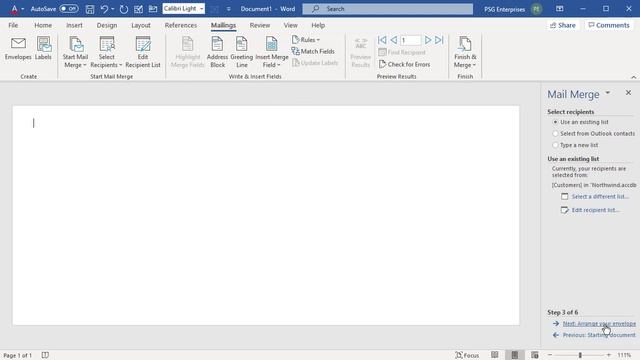Click the 111% zoom level
This screenshot has height=360, width=640.
tap(624, 355)
